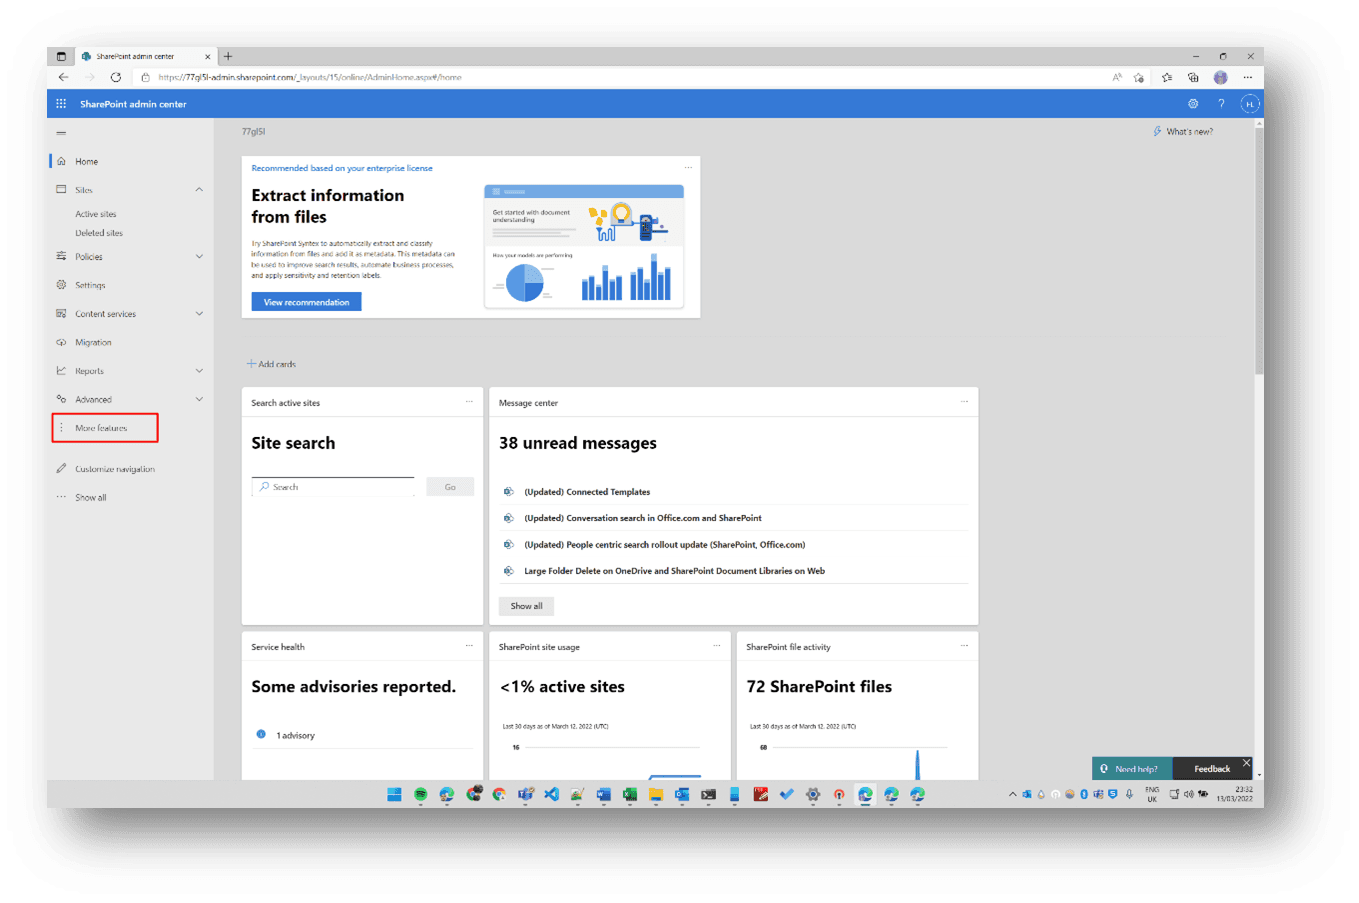
Task: Open the account manager avatar in SharePoint header
Action: (x=1249, y=104)
